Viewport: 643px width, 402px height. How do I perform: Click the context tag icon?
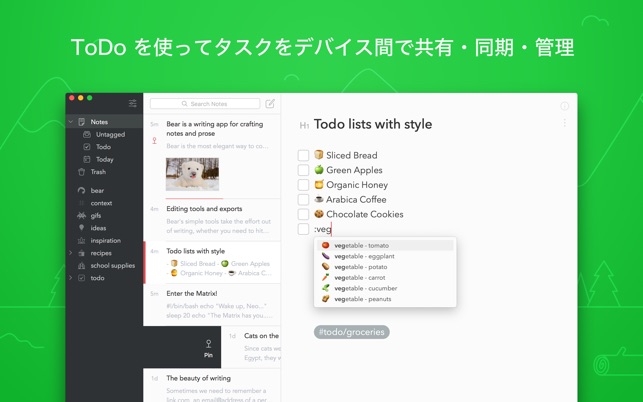[82, 203]
